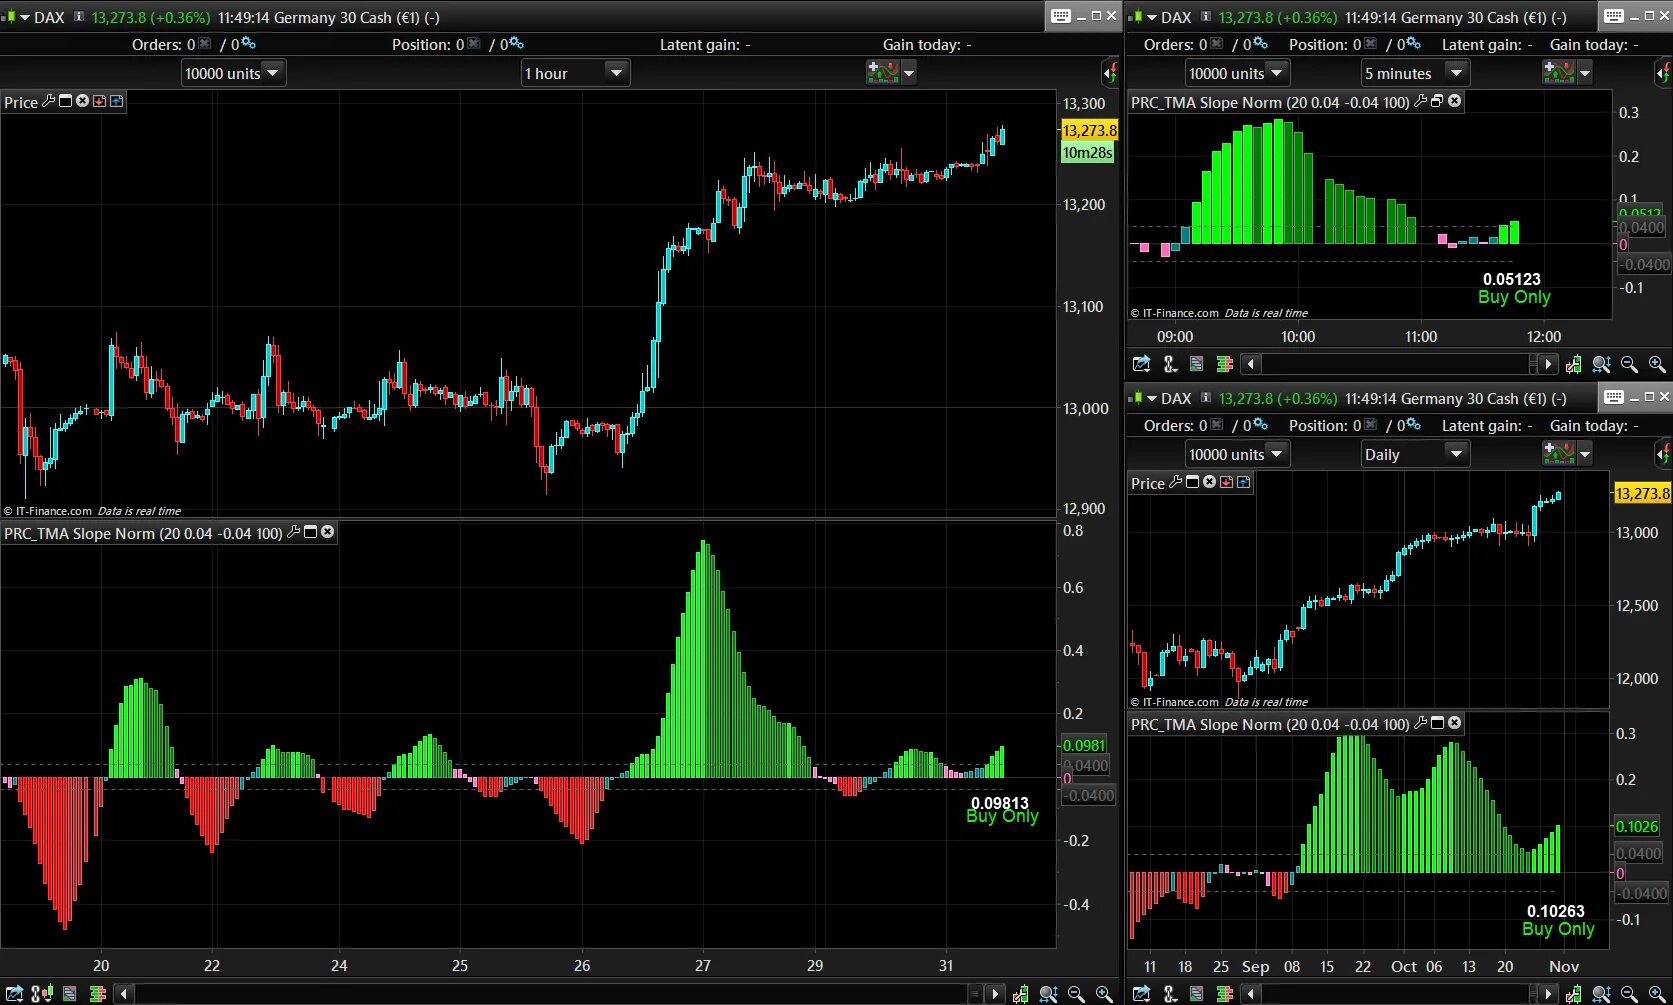Open the 10000 units dropdown in 5 minutes chart

pos(1237,73)
